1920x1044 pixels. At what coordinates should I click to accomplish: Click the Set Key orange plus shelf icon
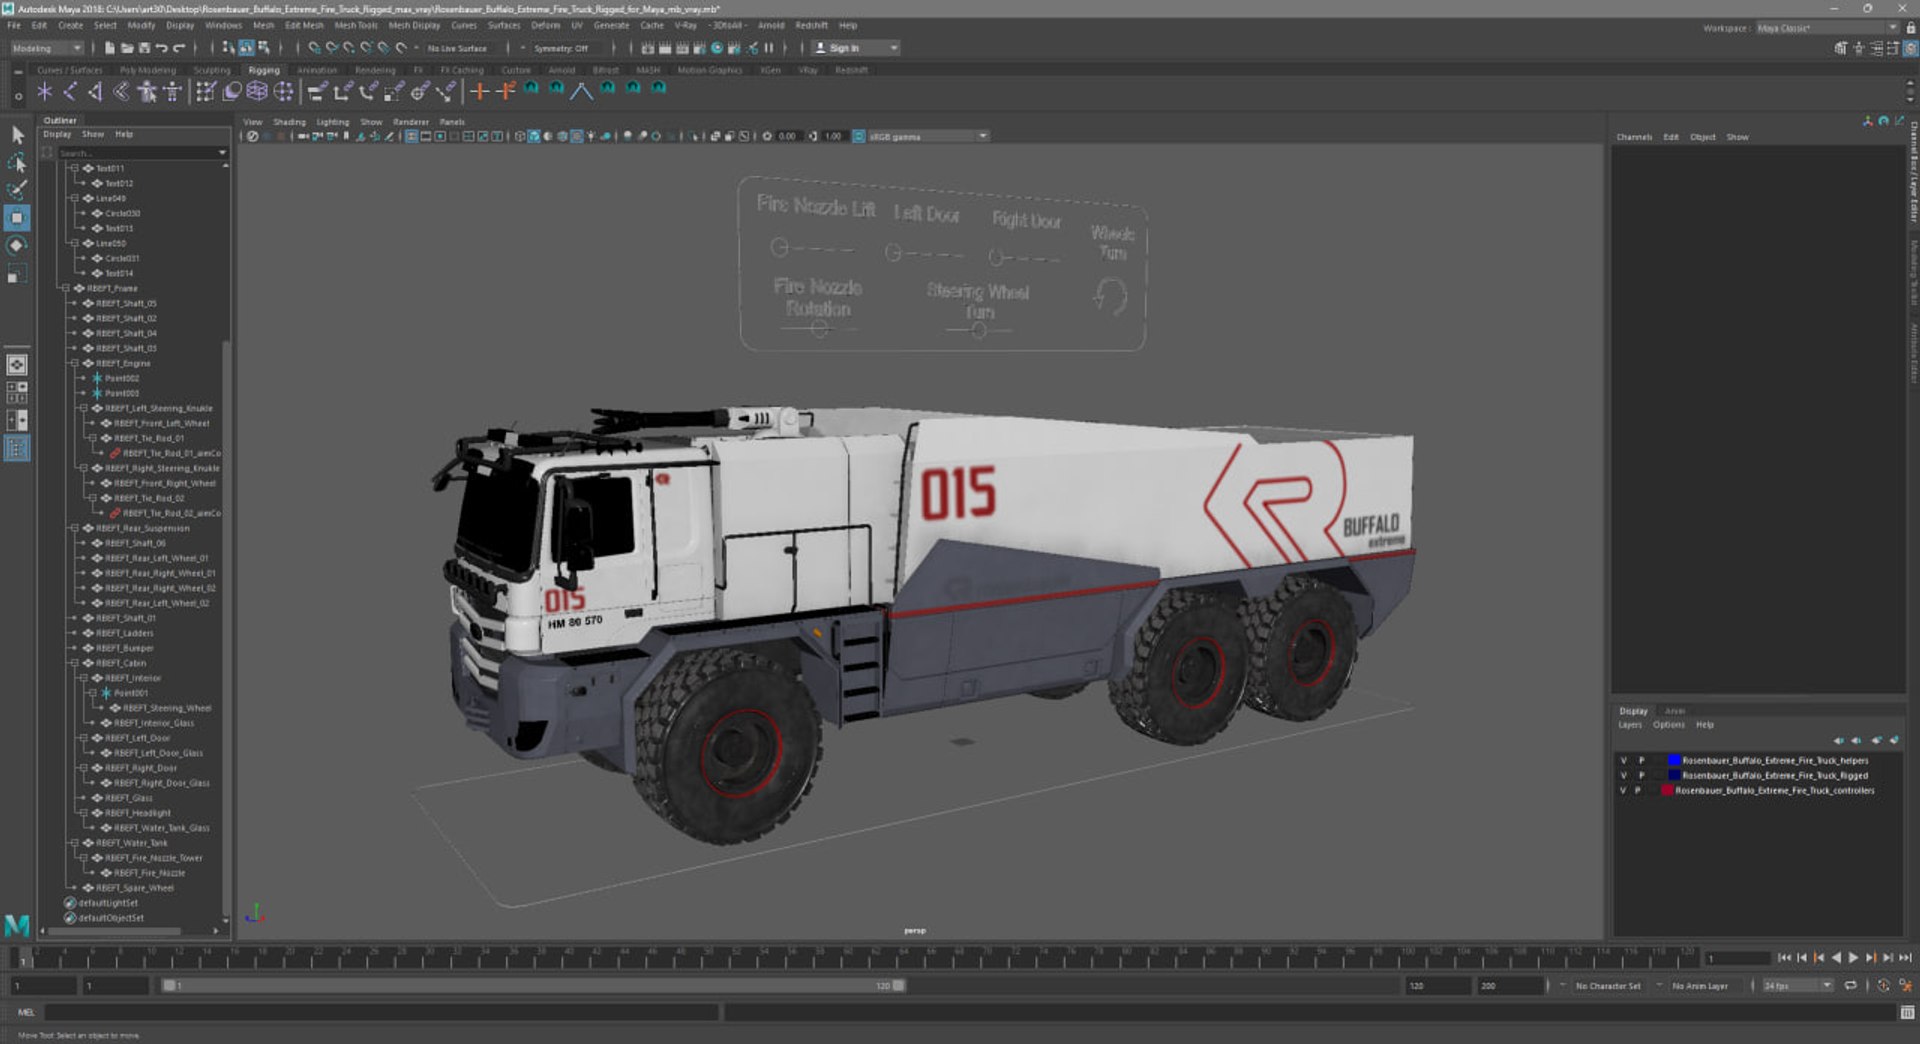click(x=479, y=92)
